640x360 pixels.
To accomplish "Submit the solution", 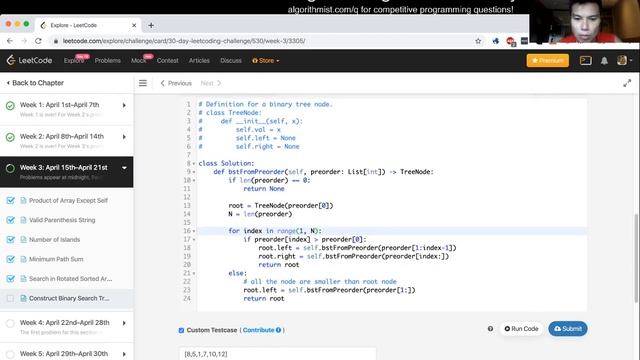I will point(568,329).
